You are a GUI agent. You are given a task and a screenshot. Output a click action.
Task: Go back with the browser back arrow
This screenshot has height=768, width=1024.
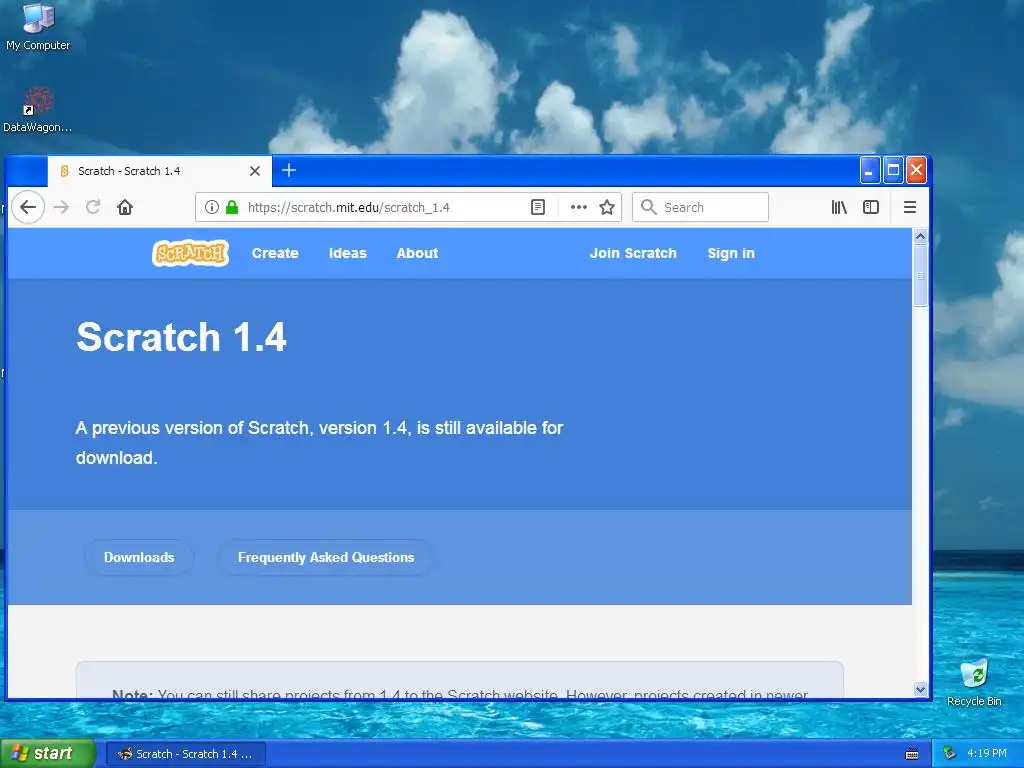coord(27,208)
